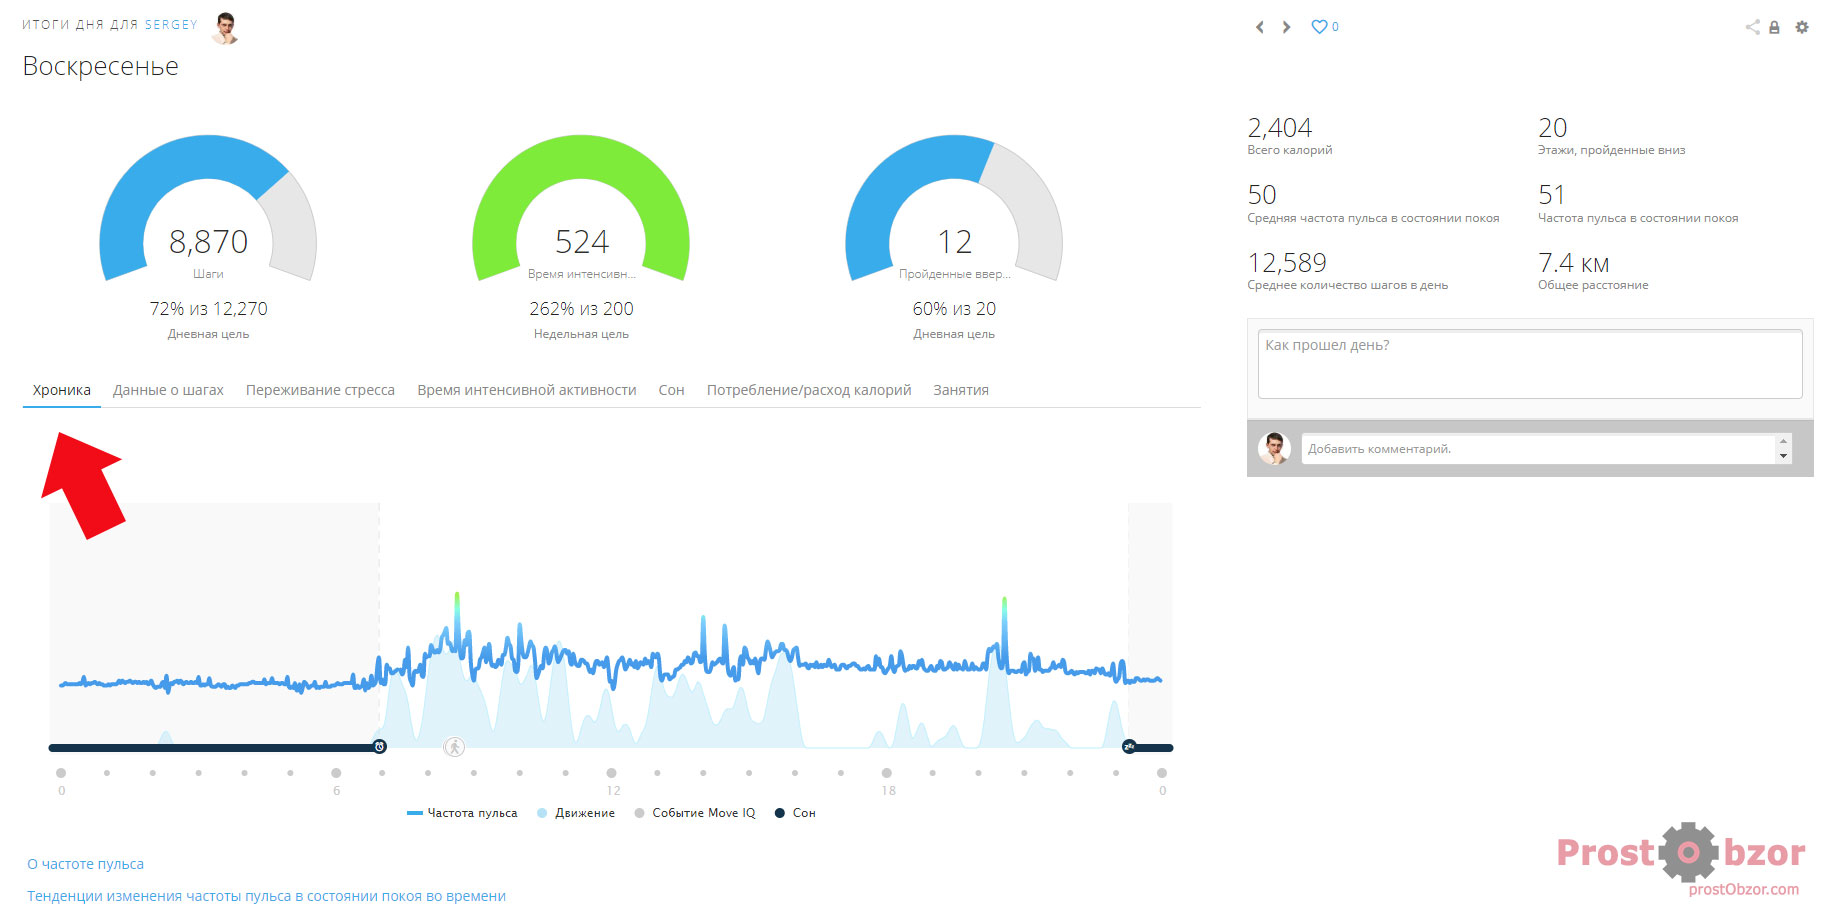Screen dimensions: 1821x909
Task: Open the О частоте пульса link
Action: click(85, 864)
